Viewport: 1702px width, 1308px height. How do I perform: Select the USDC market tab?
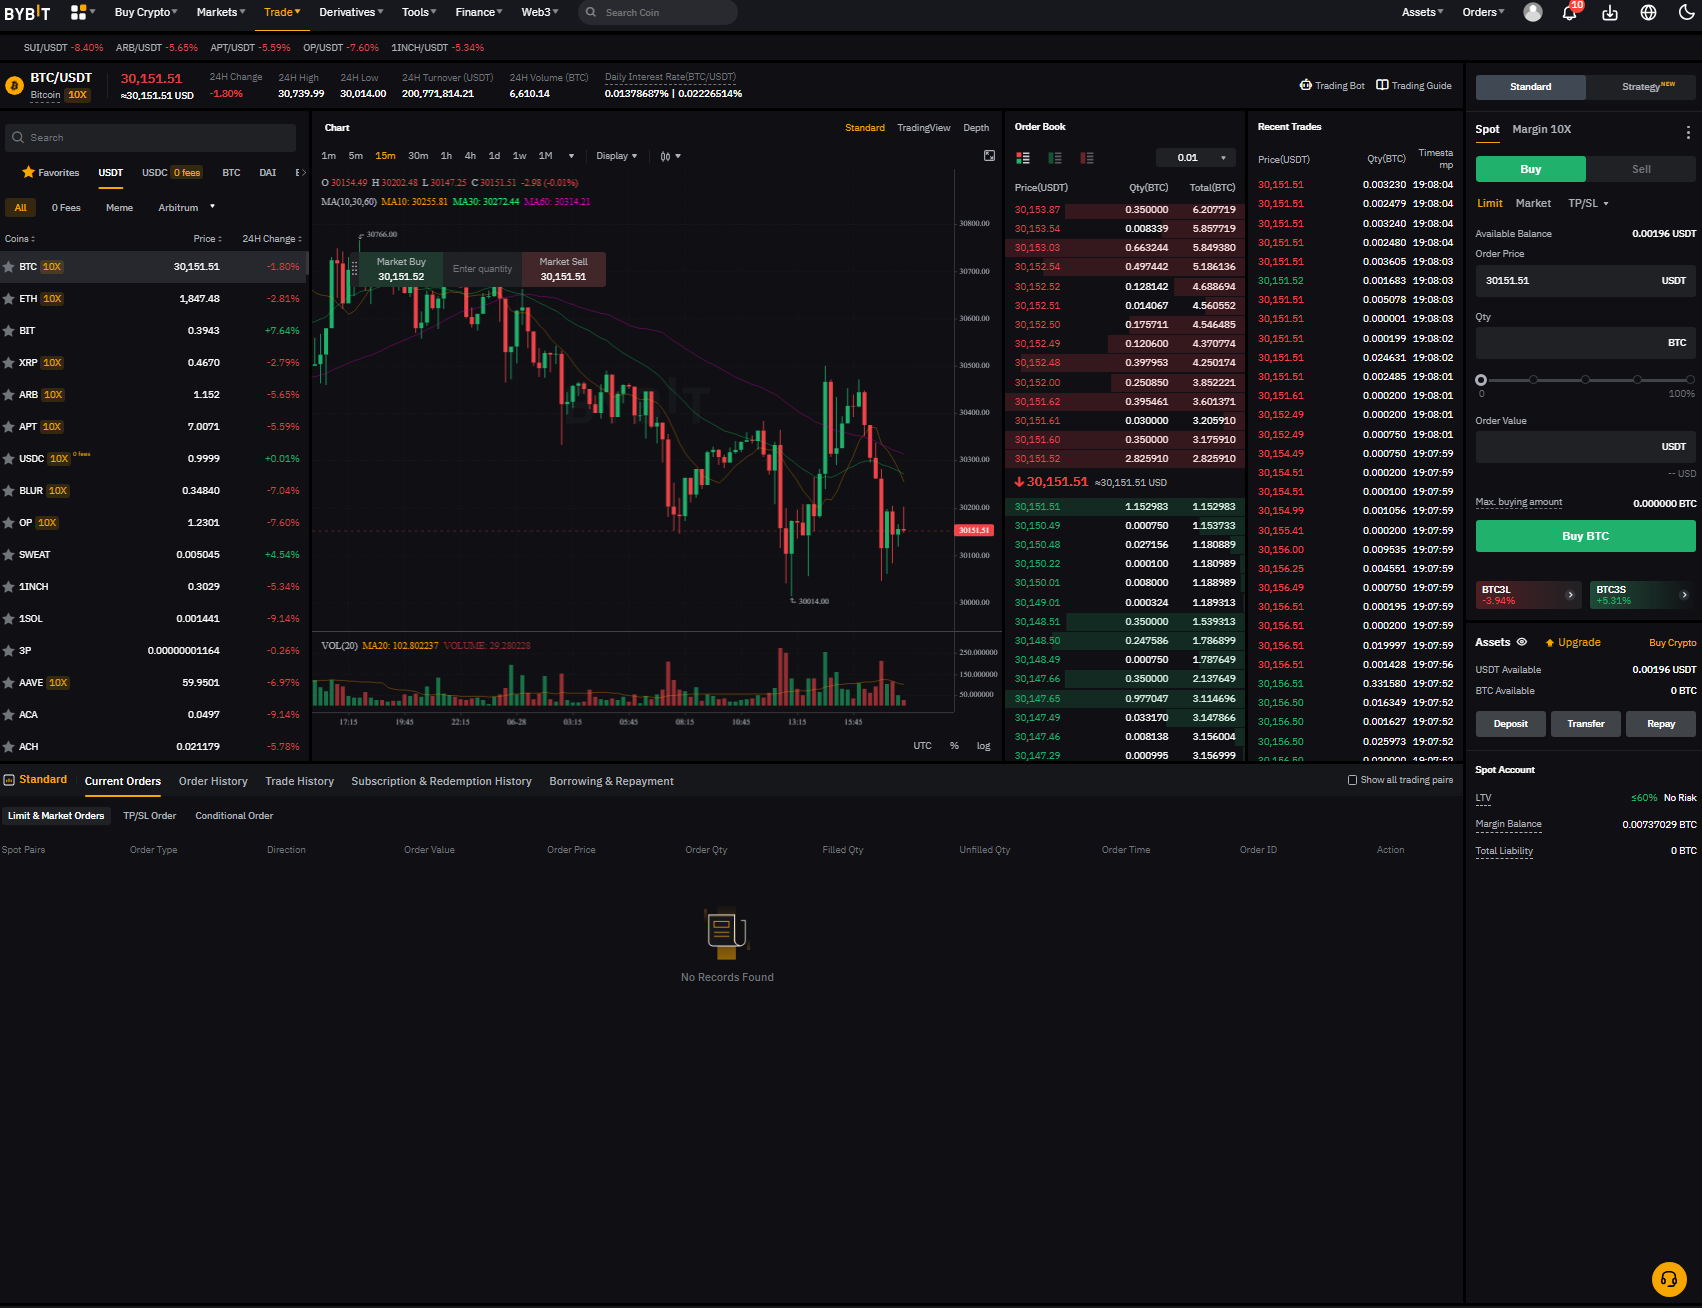coord(171,173)
